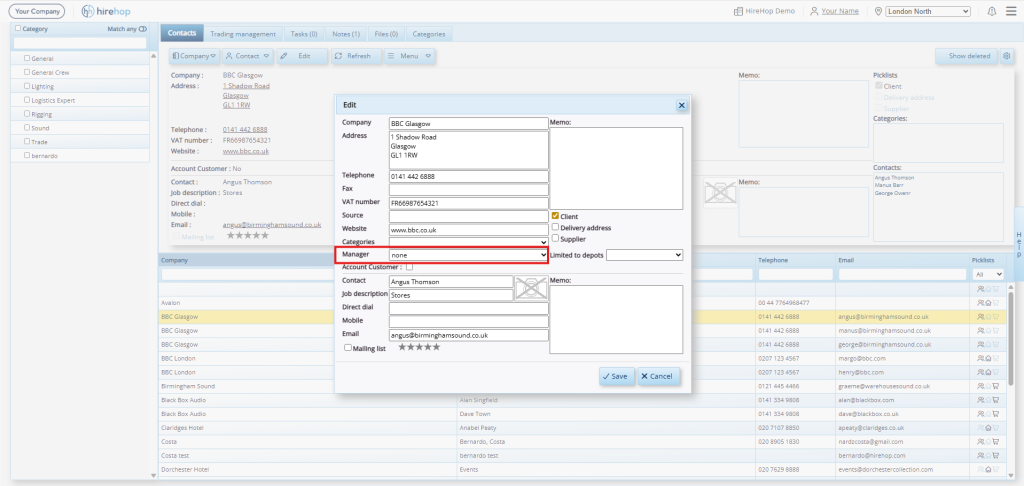Open the Manager dropdown showing none
This screenshot has width=1024, height=486.
tap(468, 255)
